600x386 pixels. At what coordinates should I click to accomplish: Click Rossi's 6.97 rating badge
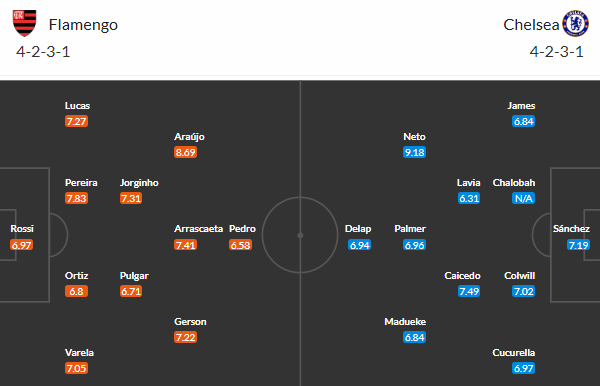click(21, 245)
